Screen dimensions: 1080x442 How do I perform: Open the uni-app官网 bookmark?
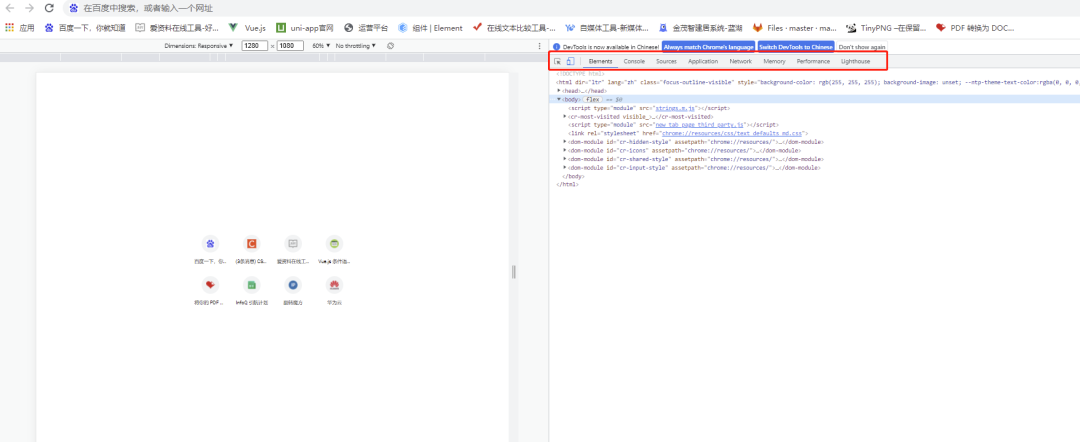[305, 28]
